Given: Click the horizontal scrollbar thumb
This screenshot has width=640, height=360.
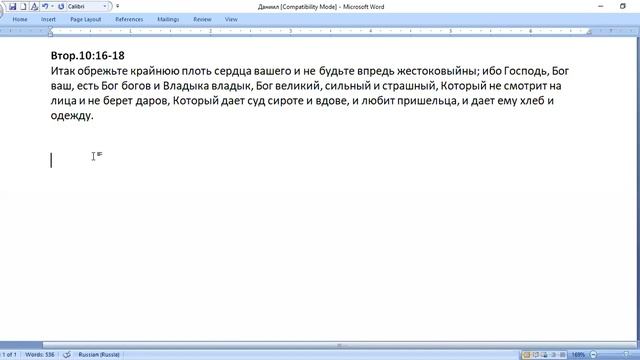Looking at the screenshot, I should point(339,345).
